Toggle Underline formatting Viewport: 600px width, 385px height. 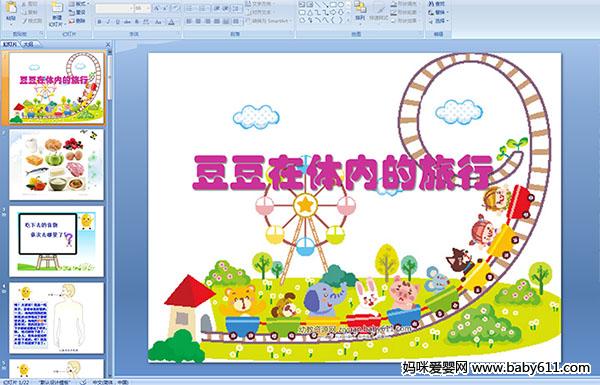tap(117, 22)
